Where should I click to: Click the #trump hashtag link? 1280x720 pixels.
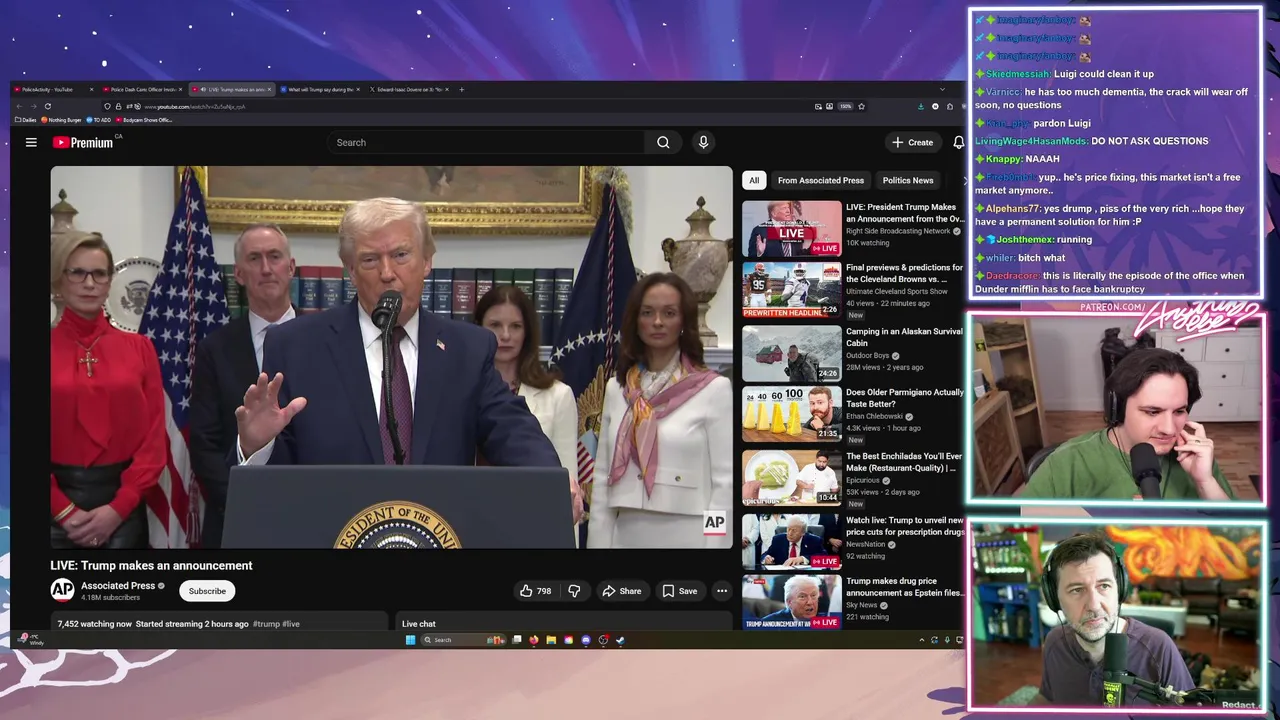coord(266,624)
